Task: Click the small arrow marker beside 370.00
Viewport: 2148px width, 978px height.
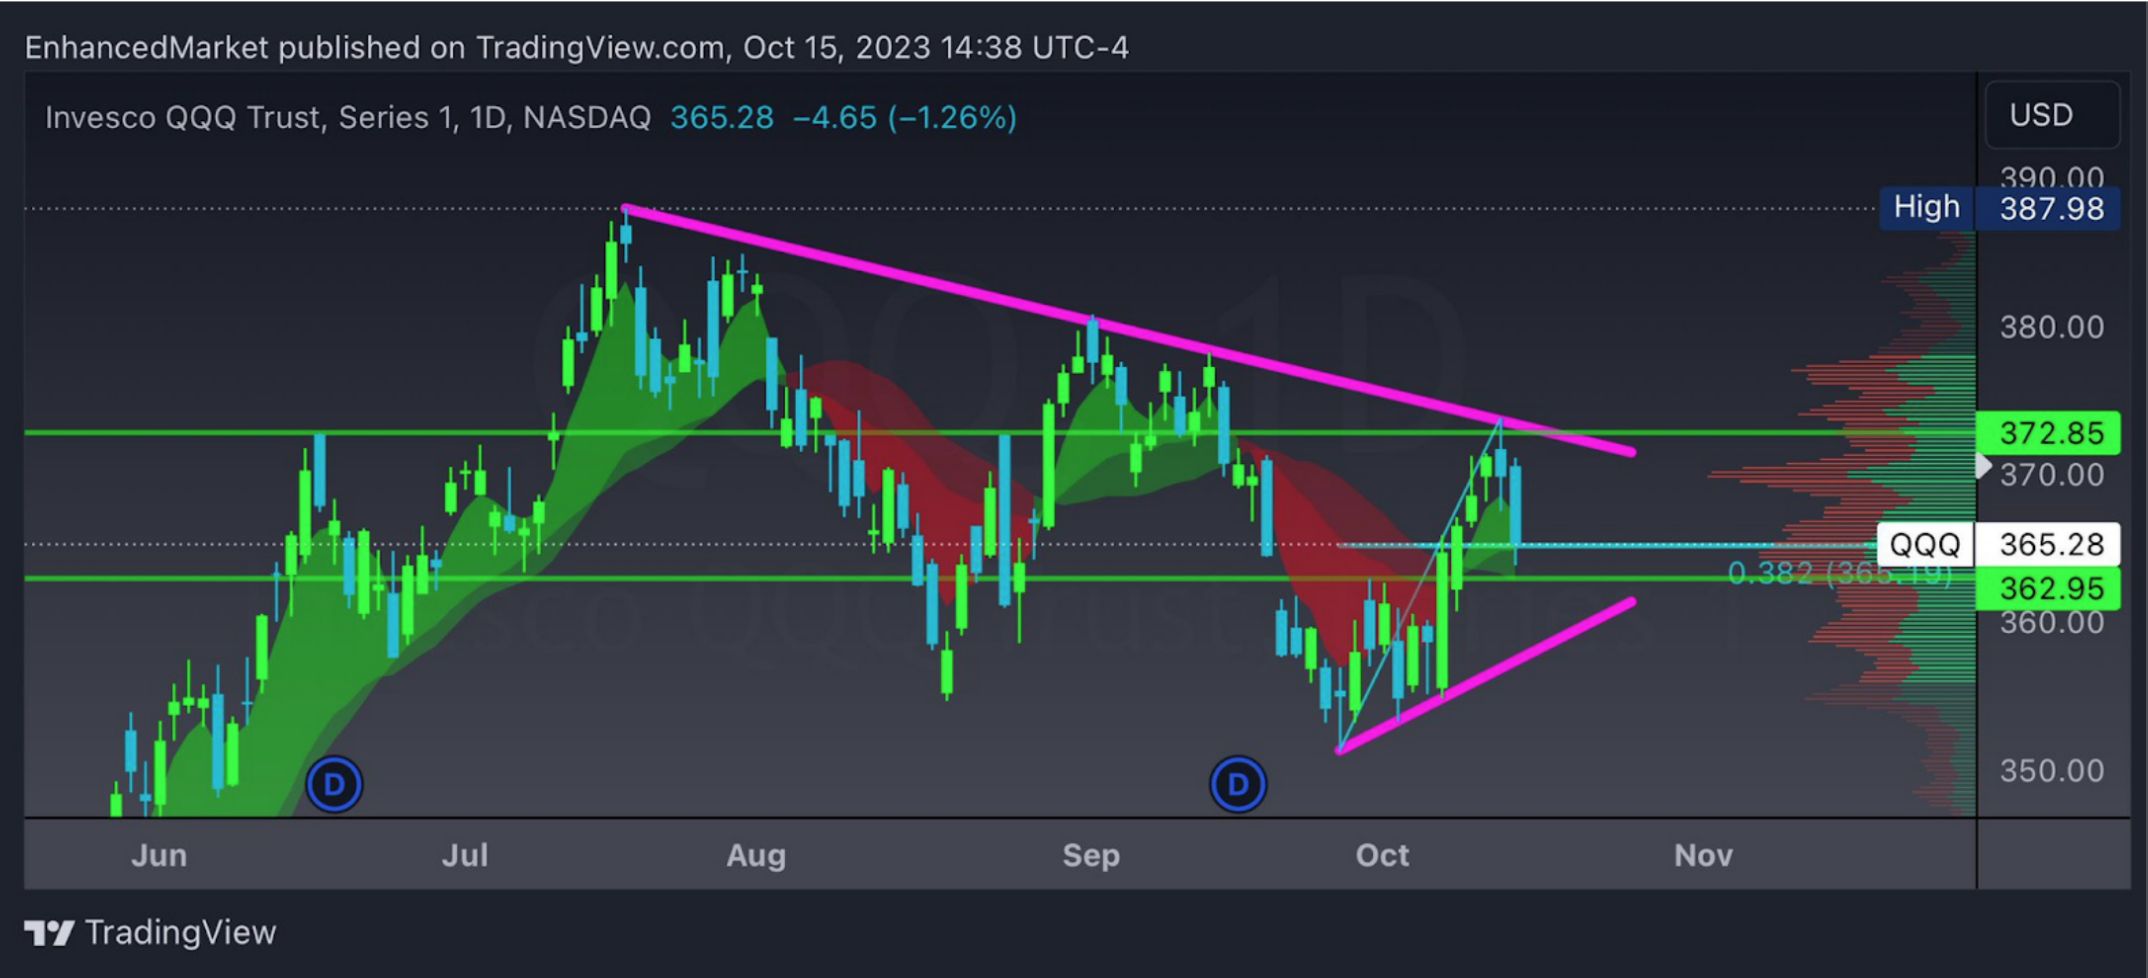Action: point(1984,466)
